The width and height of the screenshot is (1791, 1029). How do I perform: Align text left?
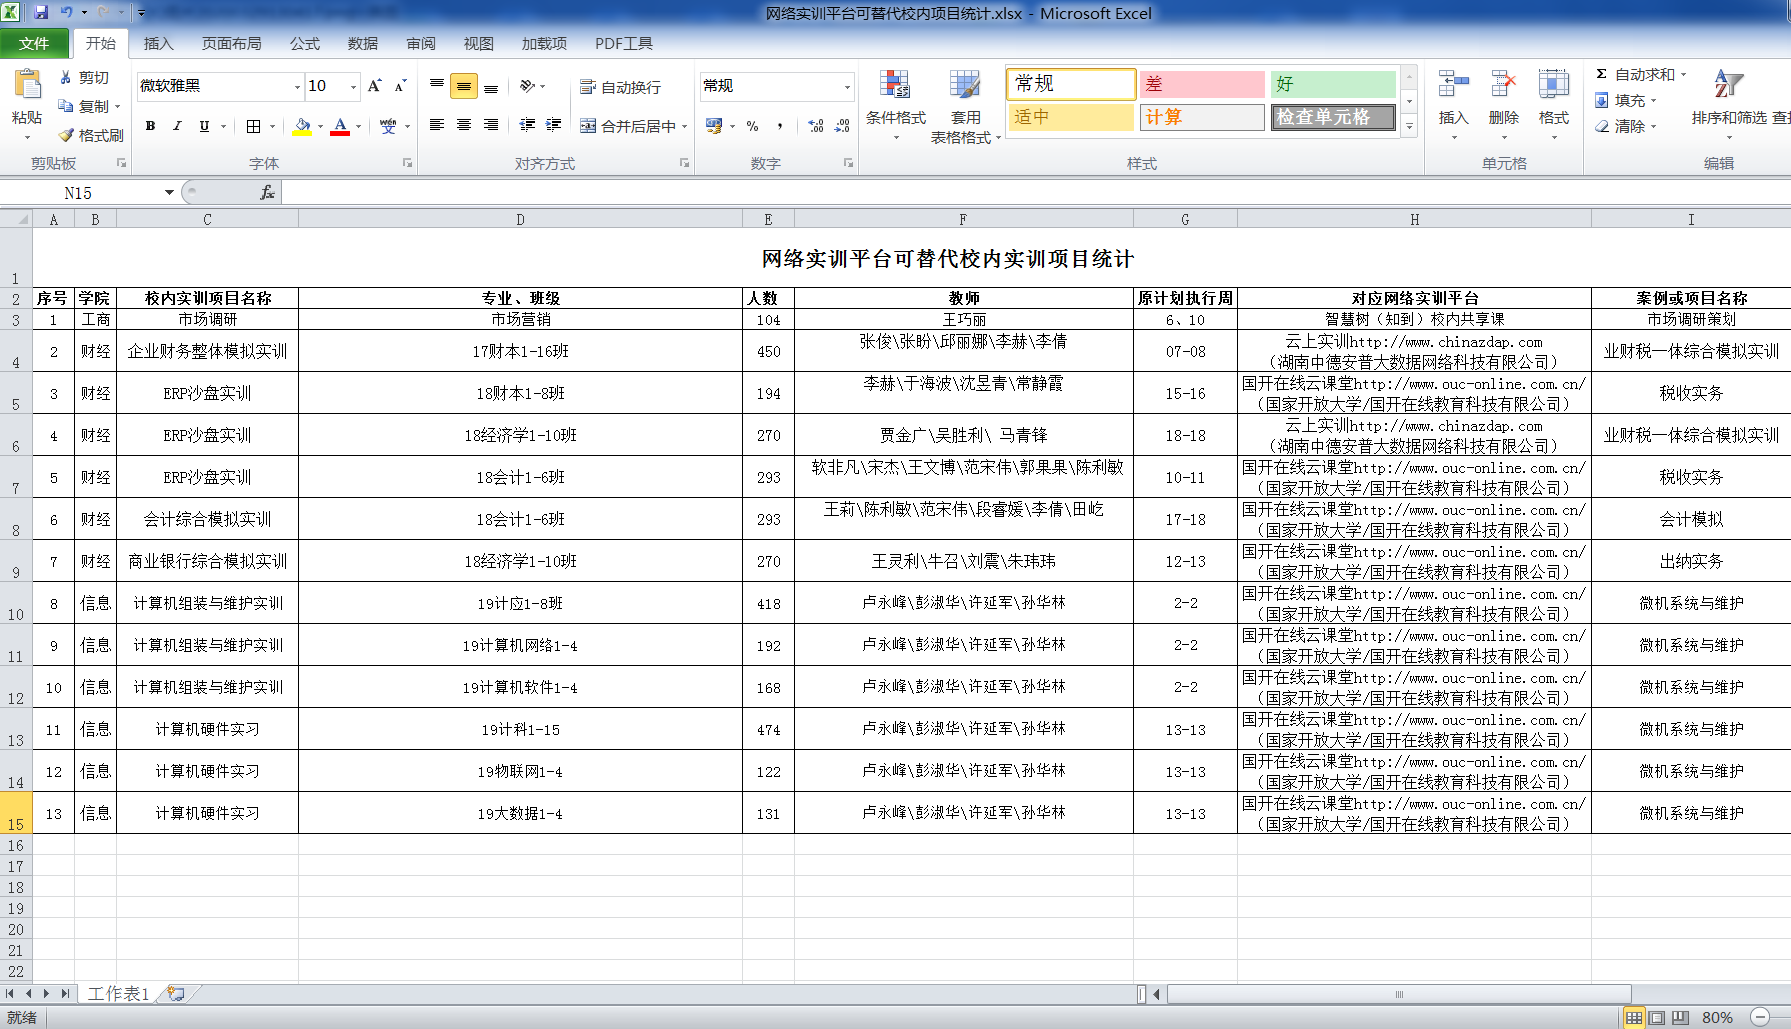click(437, 125)
